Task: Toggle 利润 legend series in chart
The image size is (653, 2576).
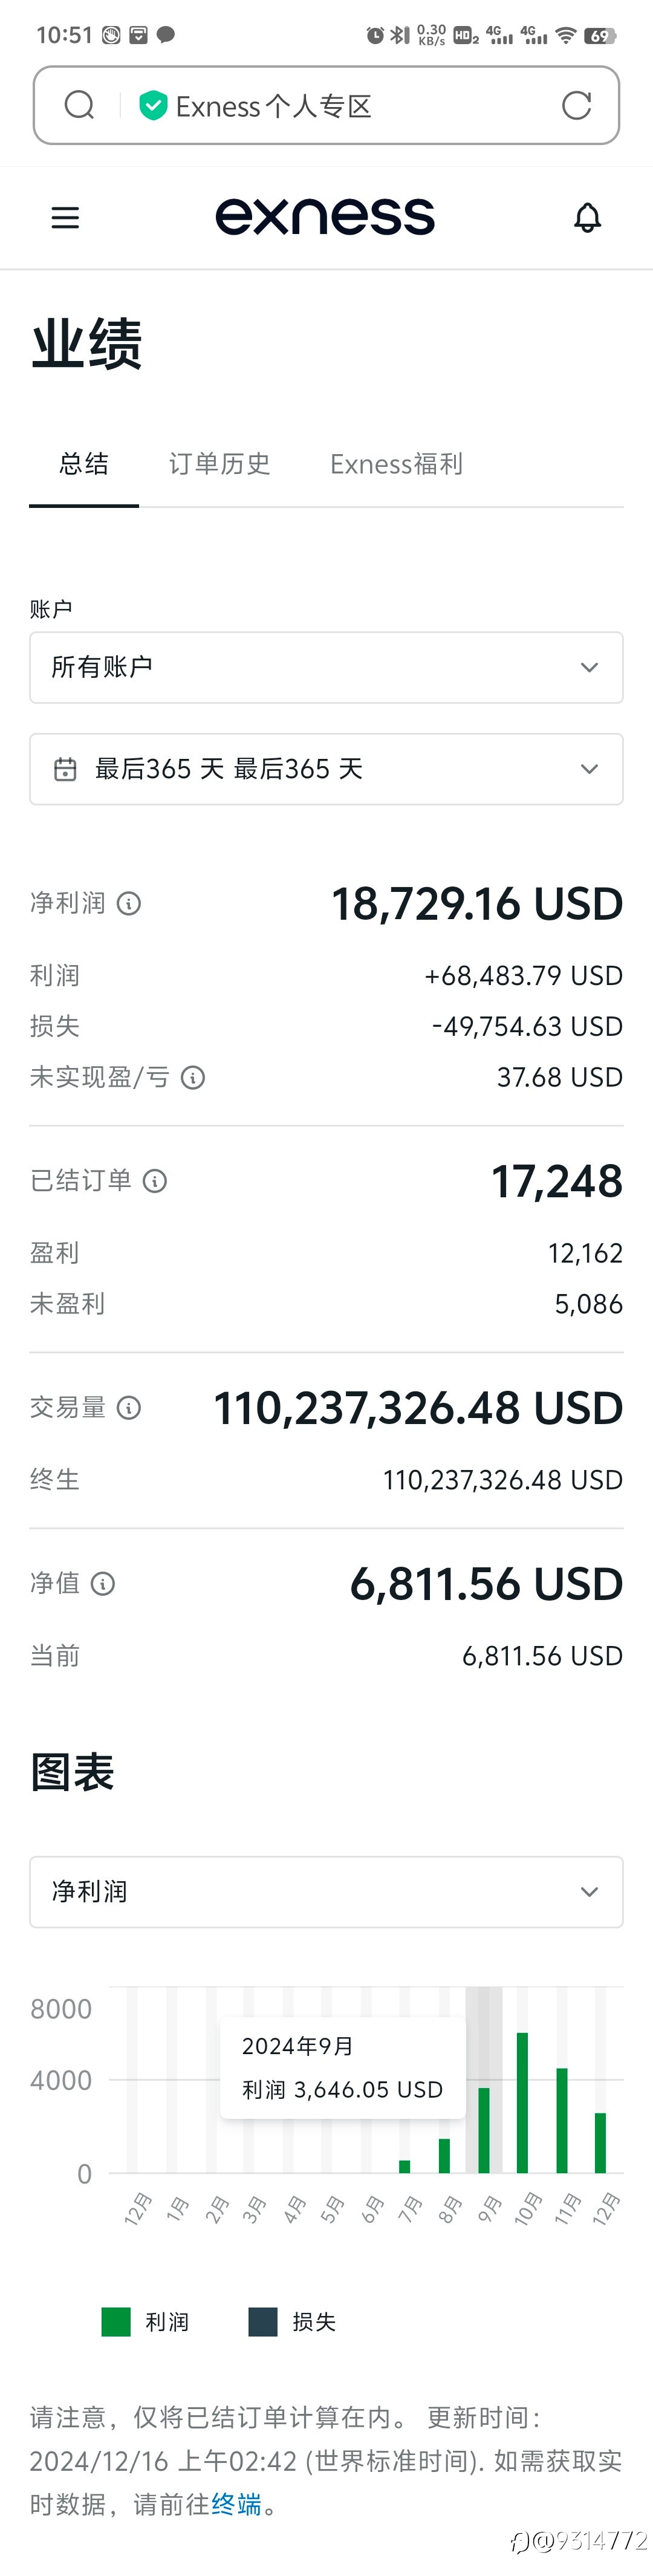Action: [145, 2322]
